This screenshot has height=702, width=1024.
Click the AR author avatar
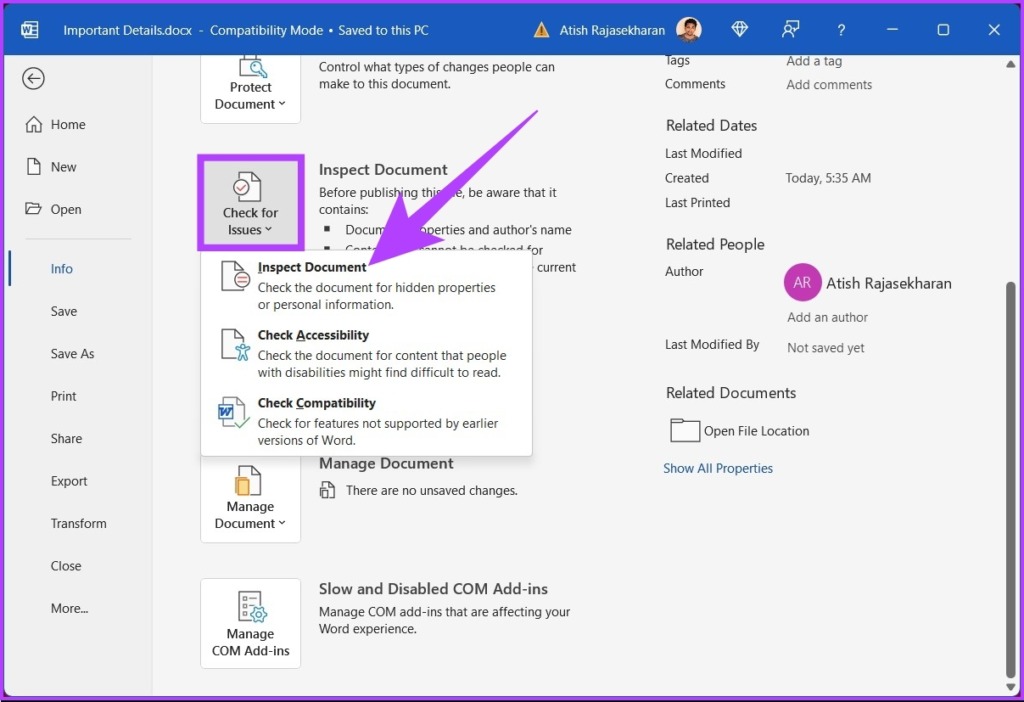(802, 283)
